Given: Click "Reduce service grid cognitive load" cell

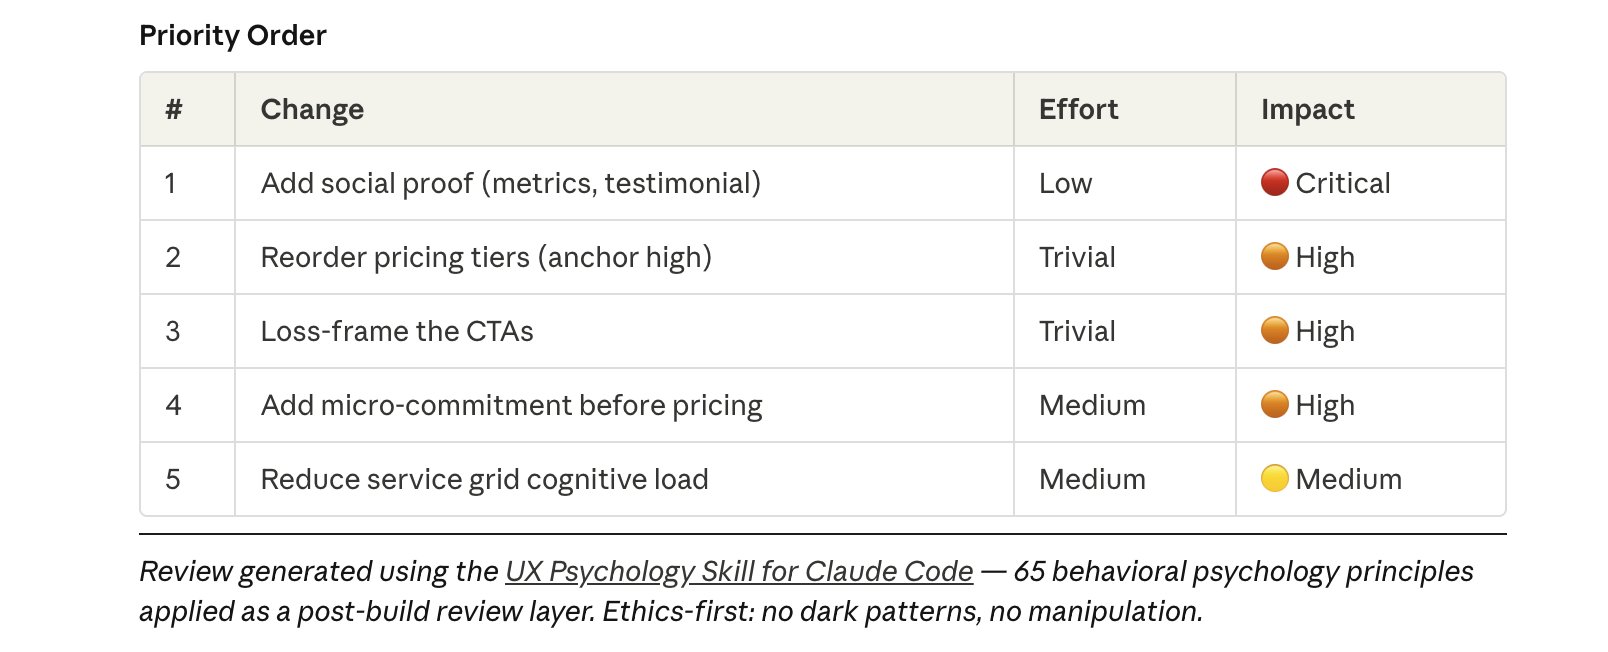Looking at the screenshot, I should [484, 479].
